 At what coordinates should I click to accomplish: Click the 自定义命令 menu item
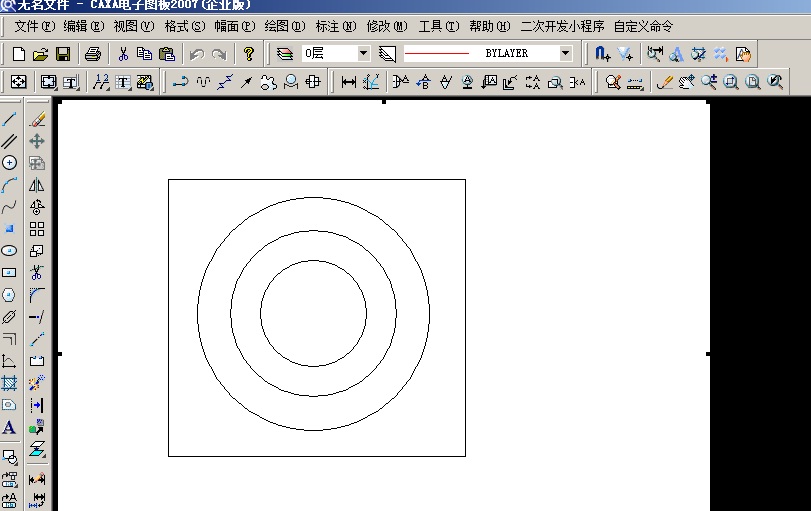coord(643,26)
